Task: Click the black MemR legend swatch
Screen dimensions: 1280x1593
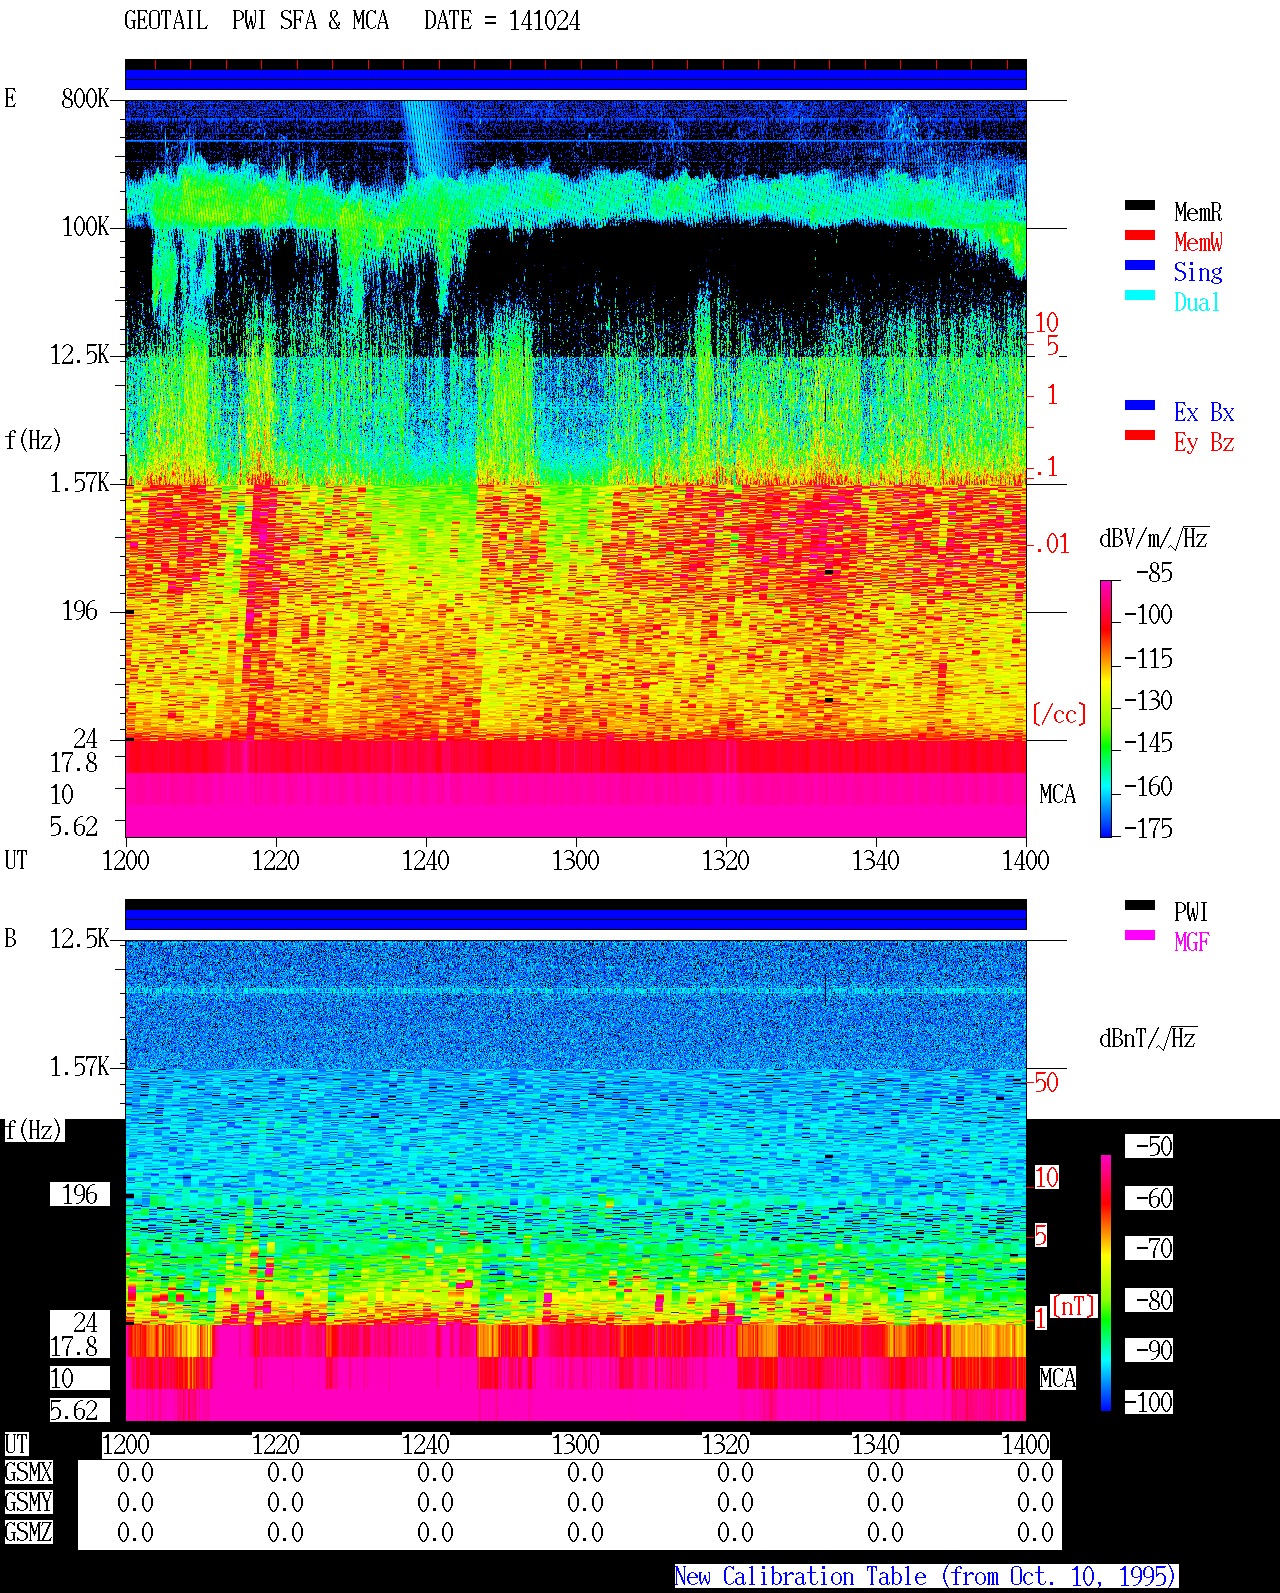Action: (x=1140, y=206)
